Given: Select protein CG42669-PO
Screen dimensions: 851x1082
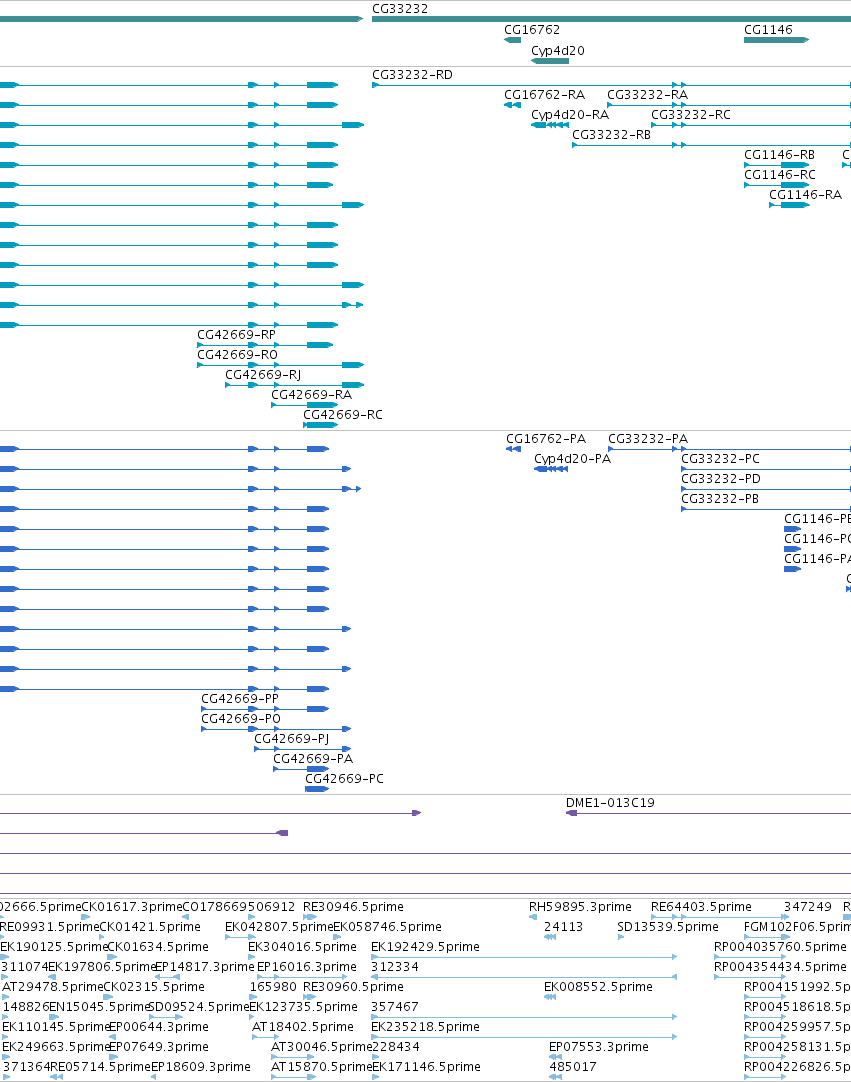Looking at the screenshot, I should (x=240, y=719).
